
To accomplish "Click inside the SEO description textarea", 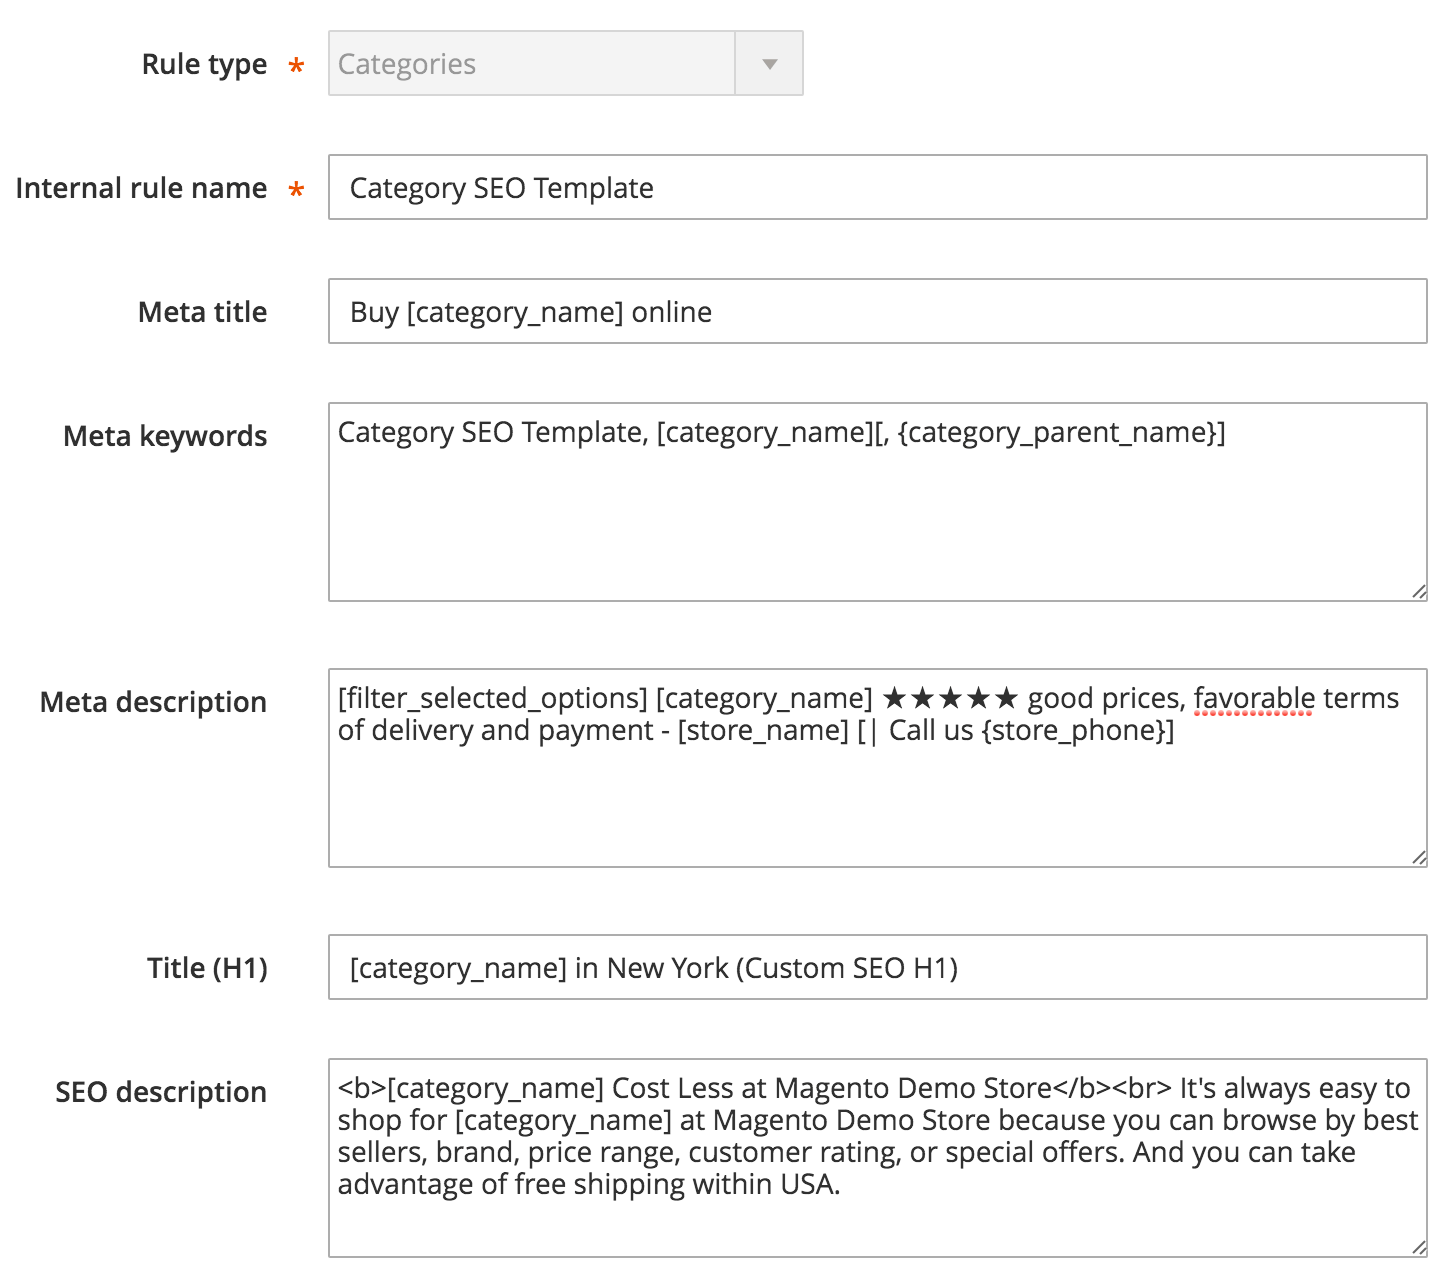I will (877, 1158).
